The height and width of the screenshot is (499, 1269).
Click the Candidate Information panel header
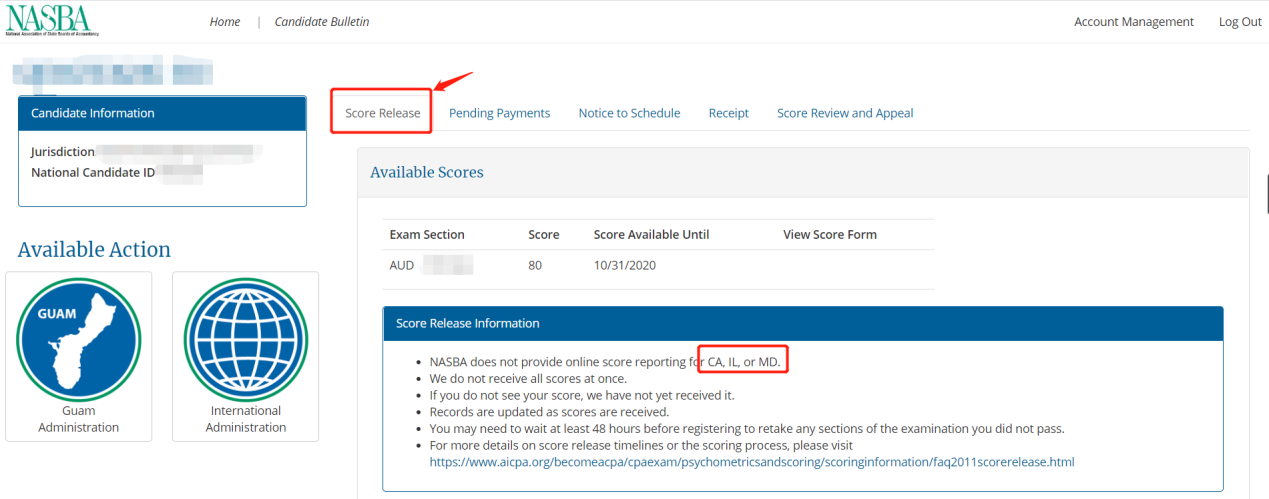pos(162,114)
